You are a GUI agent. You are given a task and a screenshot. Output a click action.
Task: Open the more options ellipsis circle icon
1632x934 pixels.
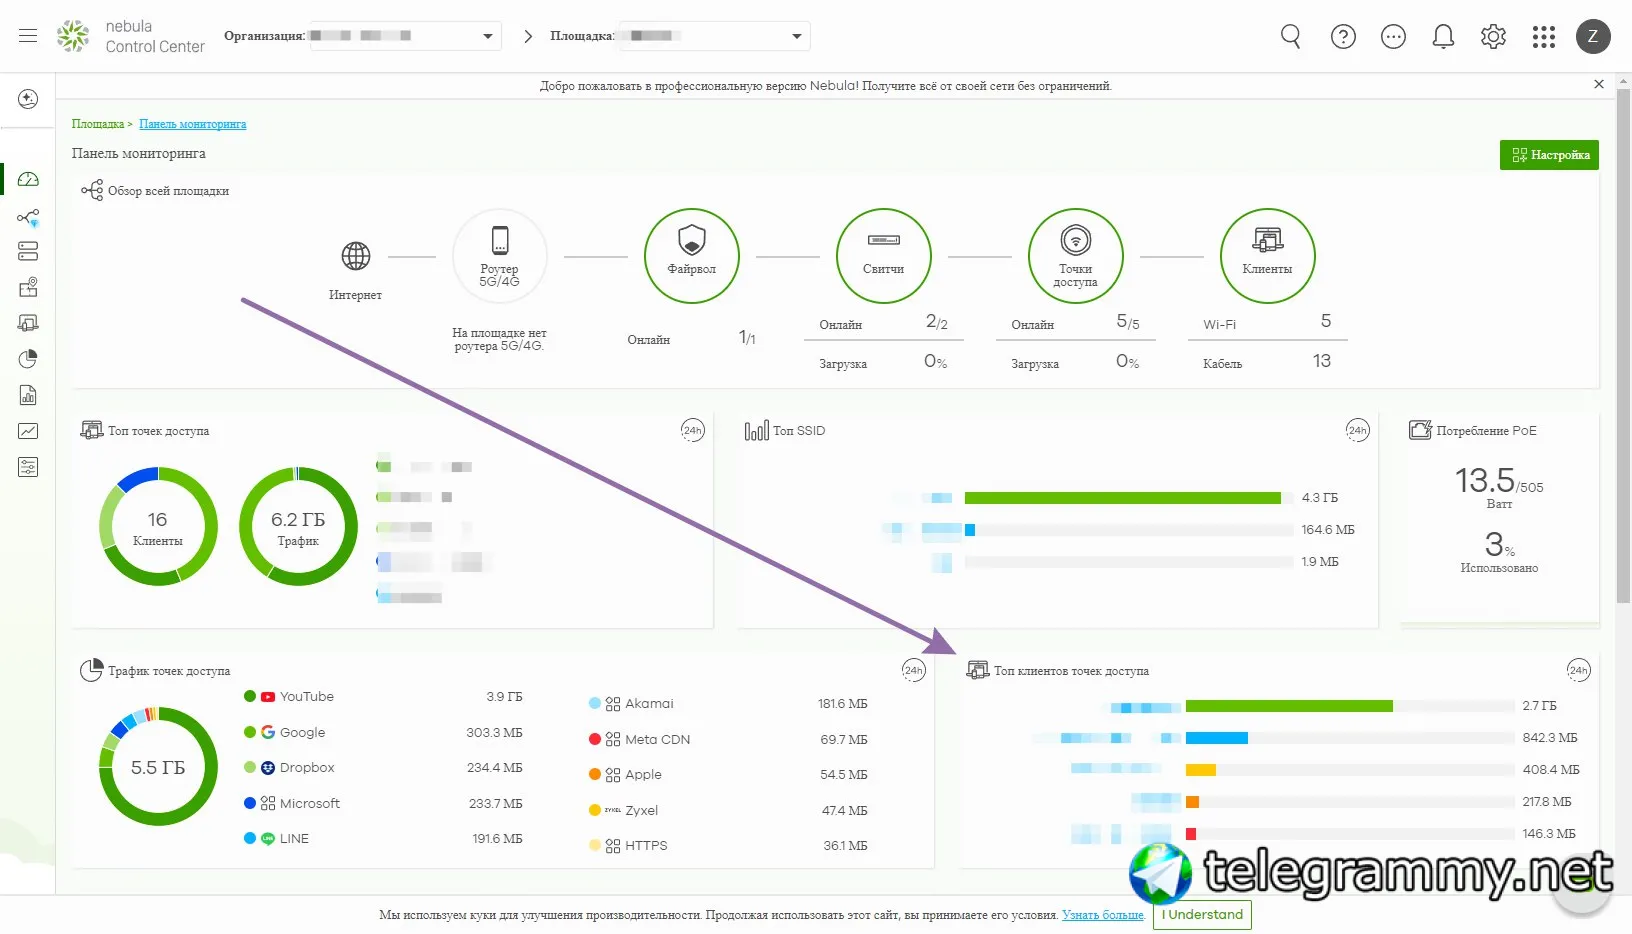[1393, 37]
